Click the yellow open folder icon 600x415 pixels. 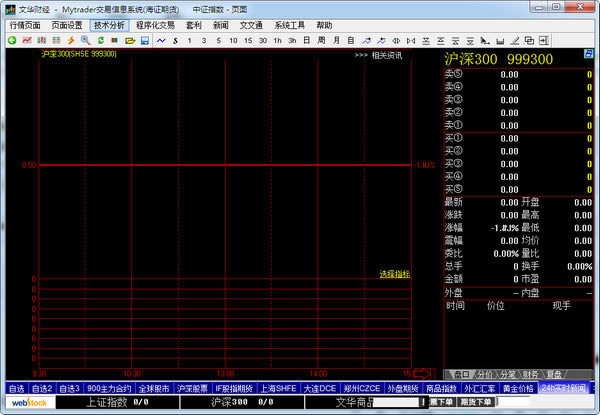point(130,40)
